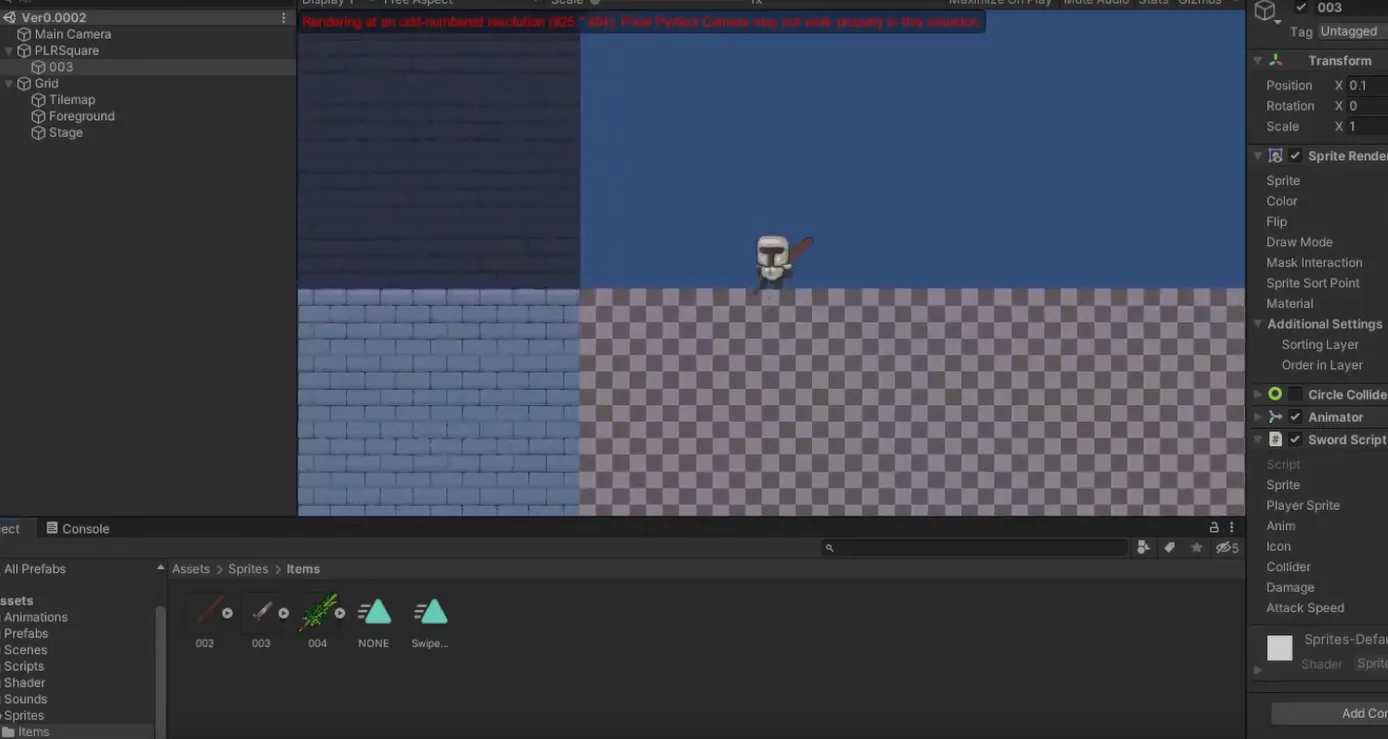Collapse the PLRSquare hierarchy item

coord(10,51)
